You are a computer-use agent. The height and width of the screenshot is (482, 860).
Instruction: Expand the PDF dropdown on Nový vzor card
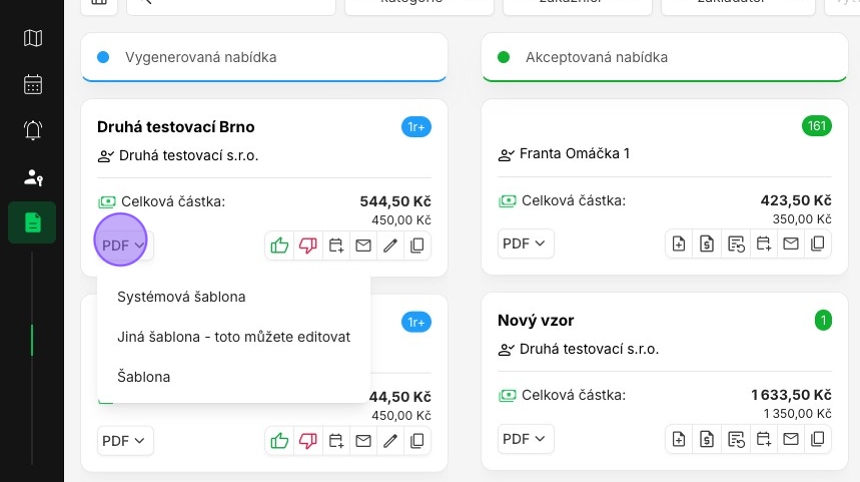coord(525,439)
